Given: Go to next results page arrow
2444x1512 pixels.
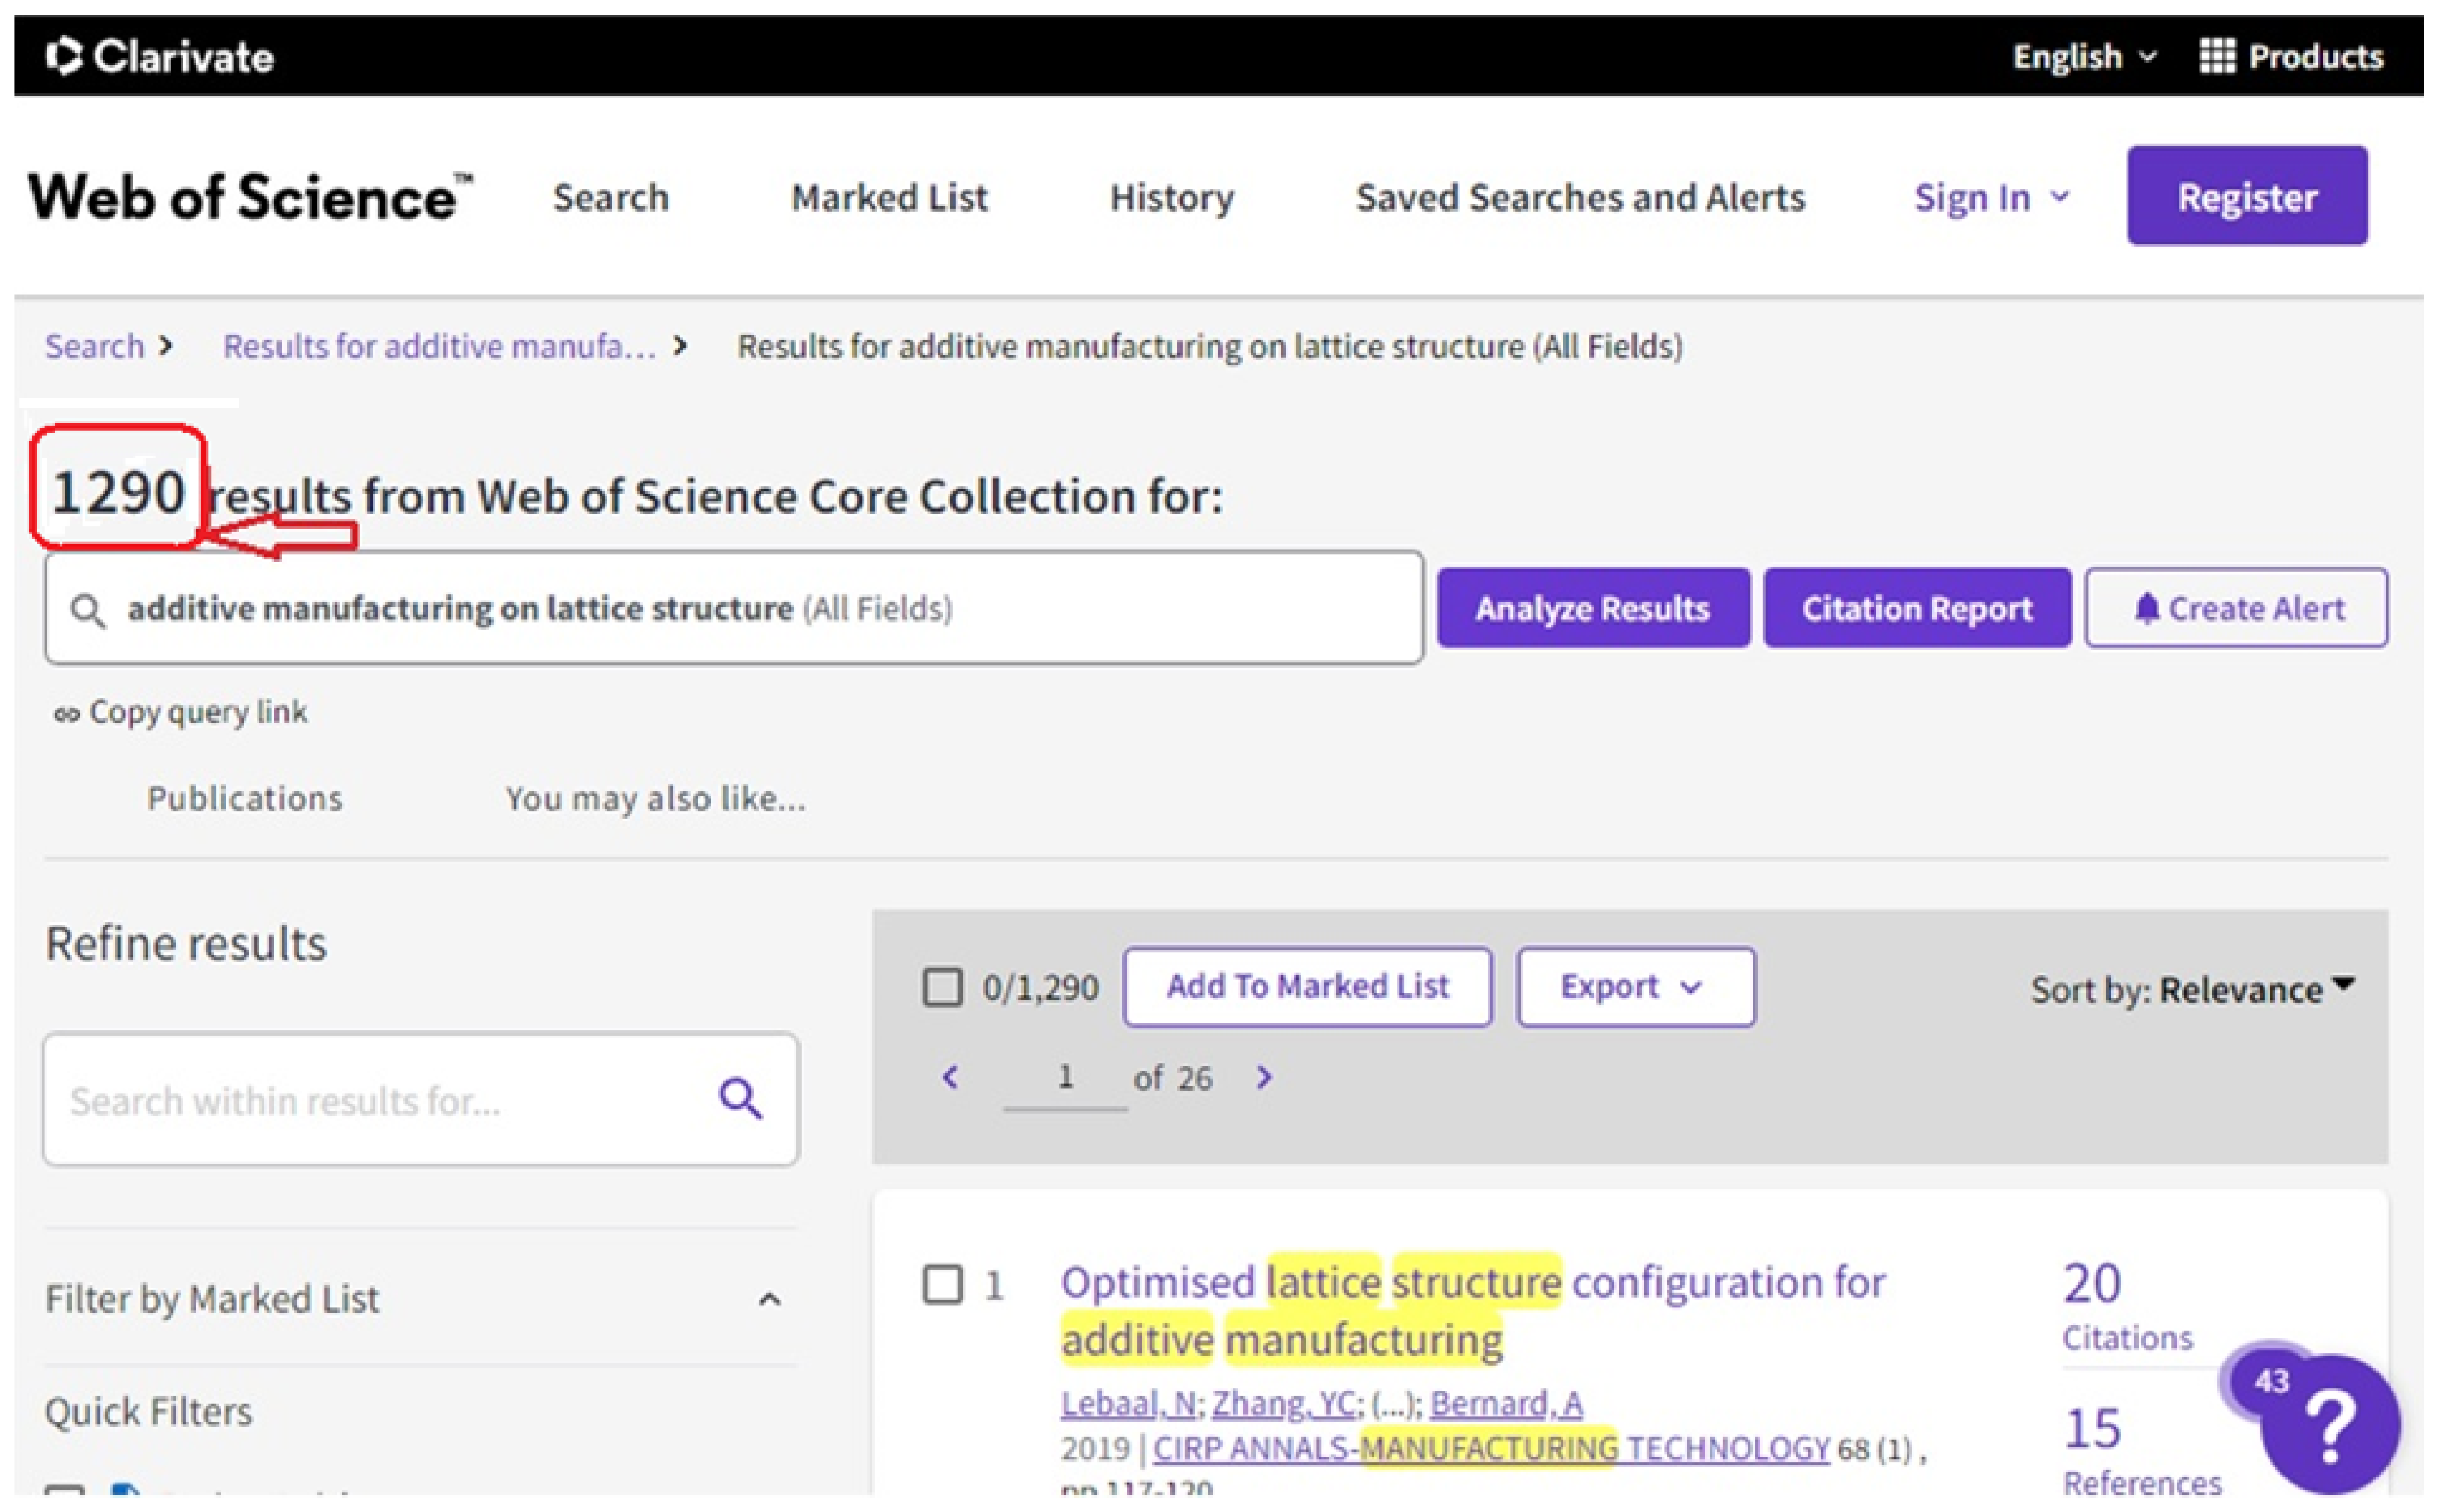Looking at the screenshot, I should point(1264,1077).
